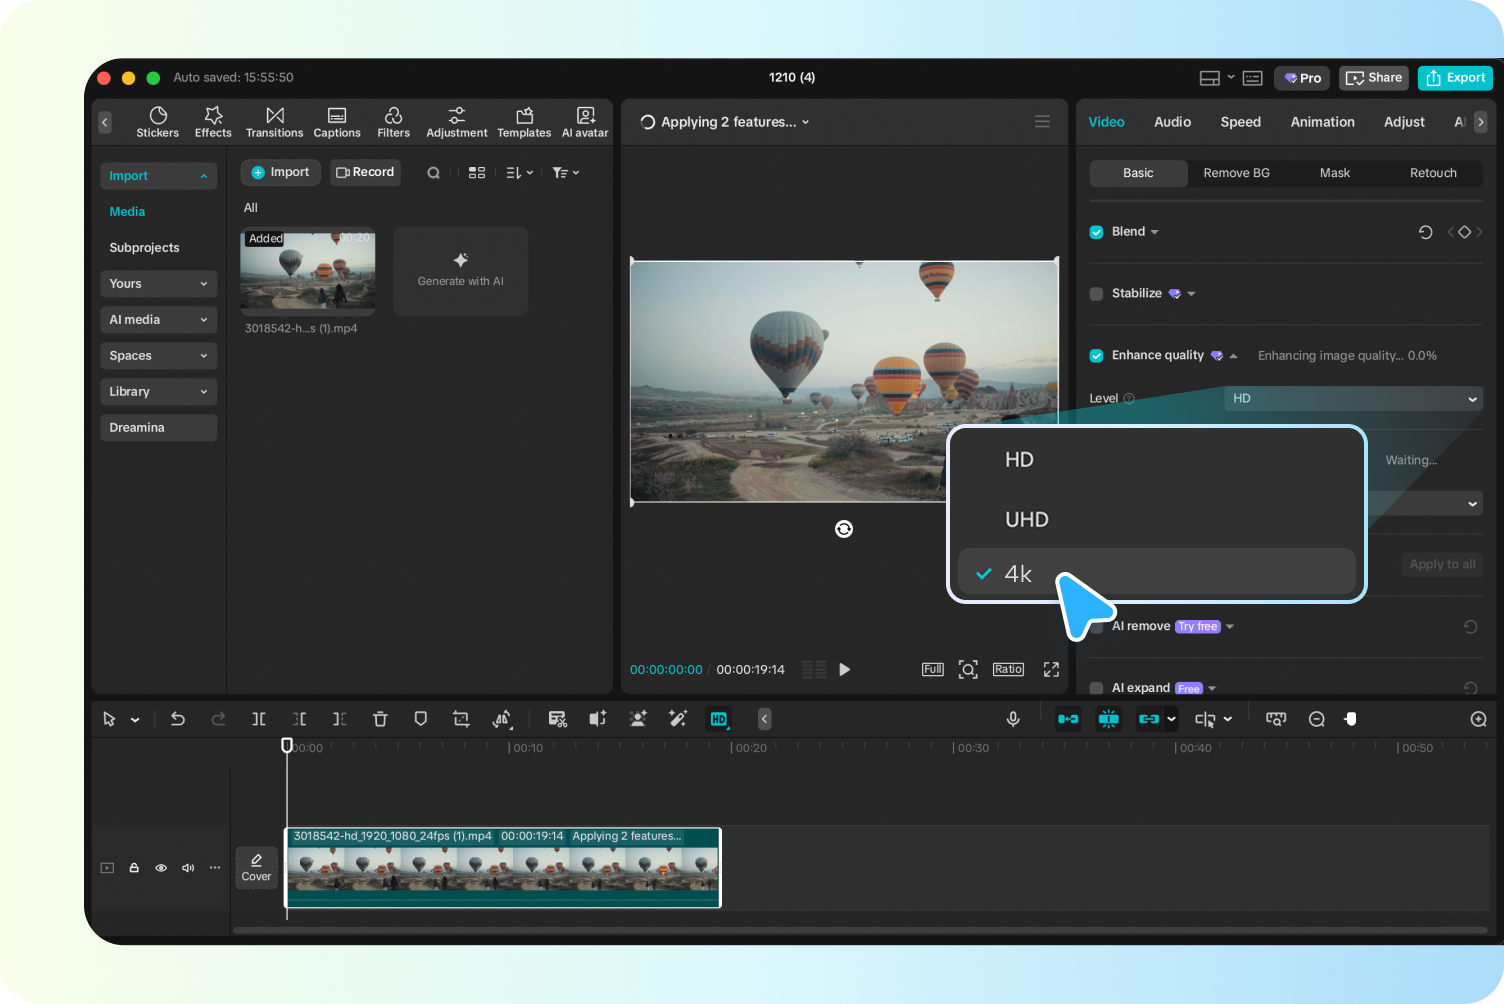Viewport: 1504px width, 1004px height.
Task: Click the Undo arrow in timeline toolbar
Action: 178,719
